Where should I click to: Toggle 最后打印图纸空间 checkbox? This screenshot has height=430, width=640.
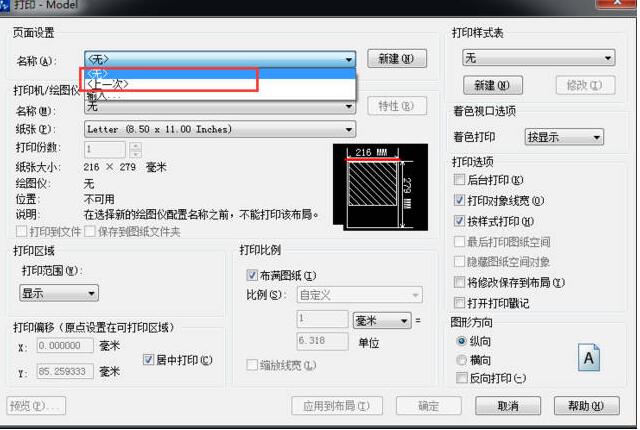point(460,242)
